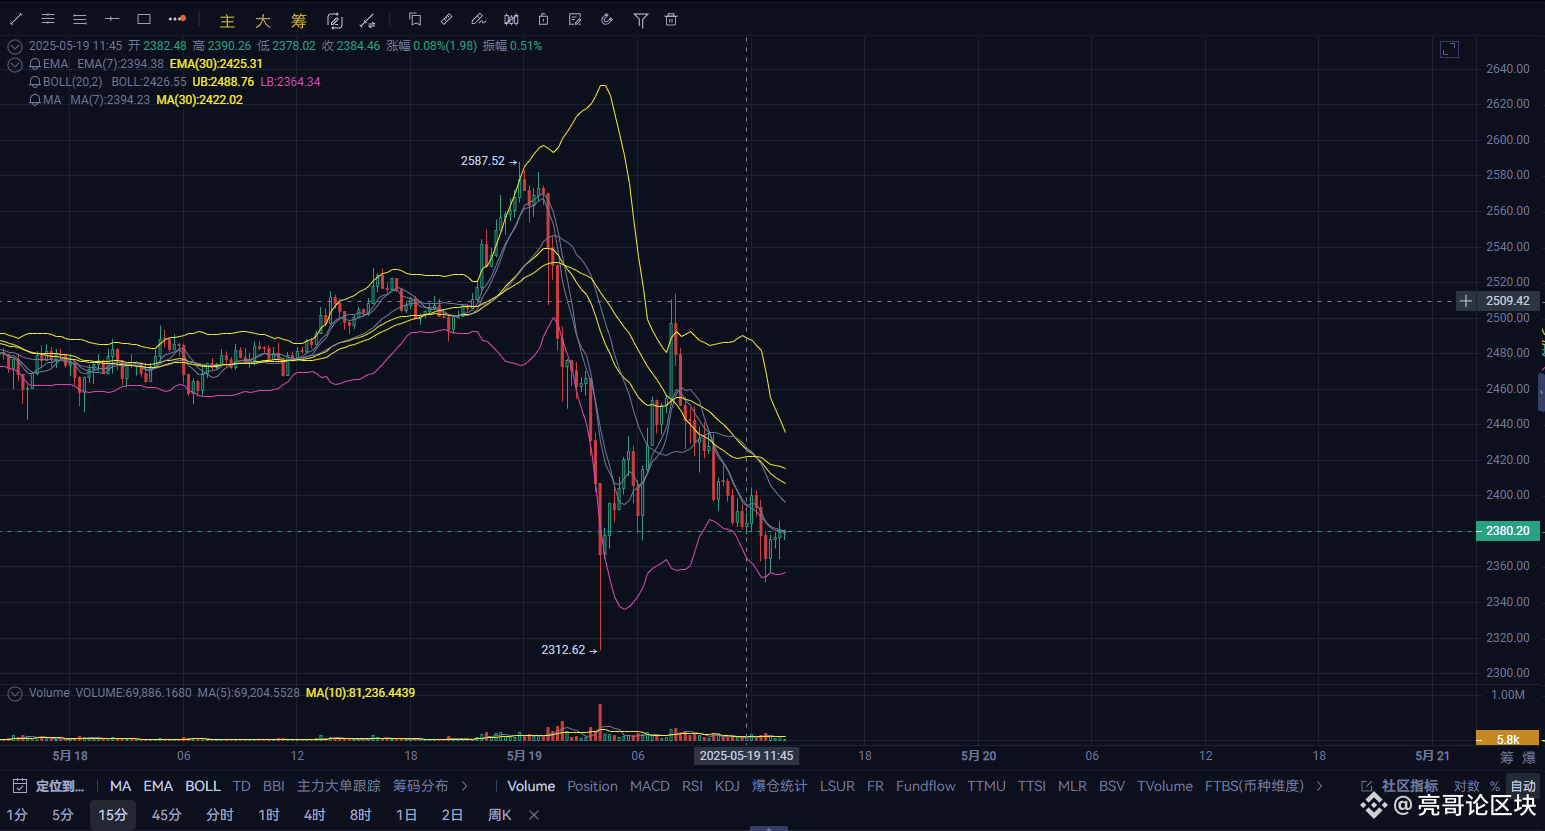
Task: Delete all drawings with trash icon
Action: (671, 19)
